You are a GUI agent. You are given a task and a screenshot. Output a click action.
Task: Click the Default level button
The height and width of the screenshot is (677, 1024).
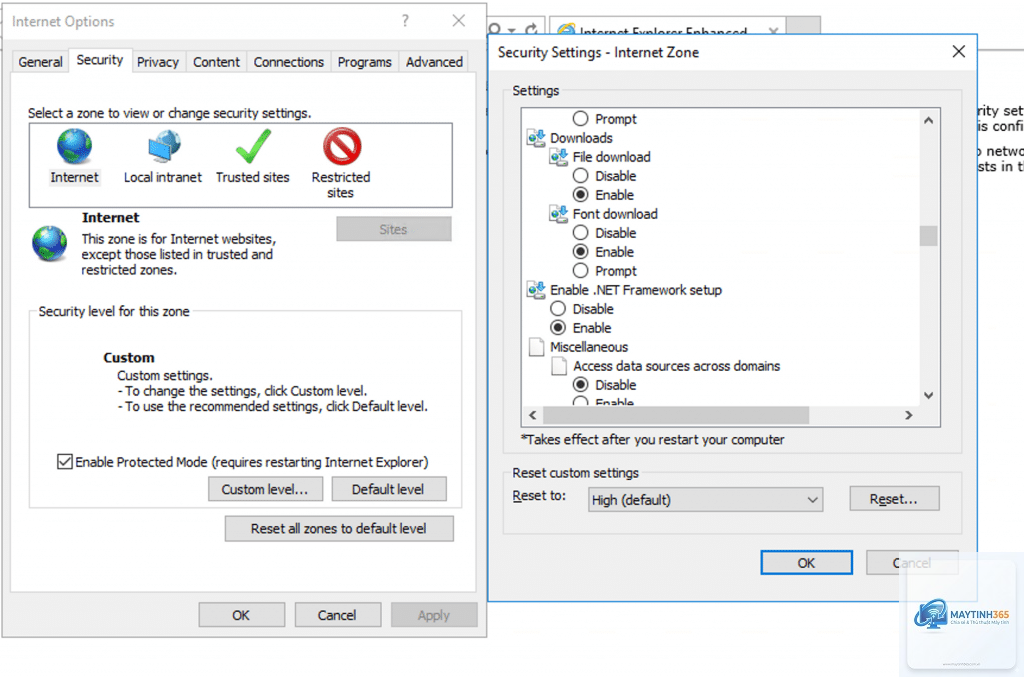[389, 489]
